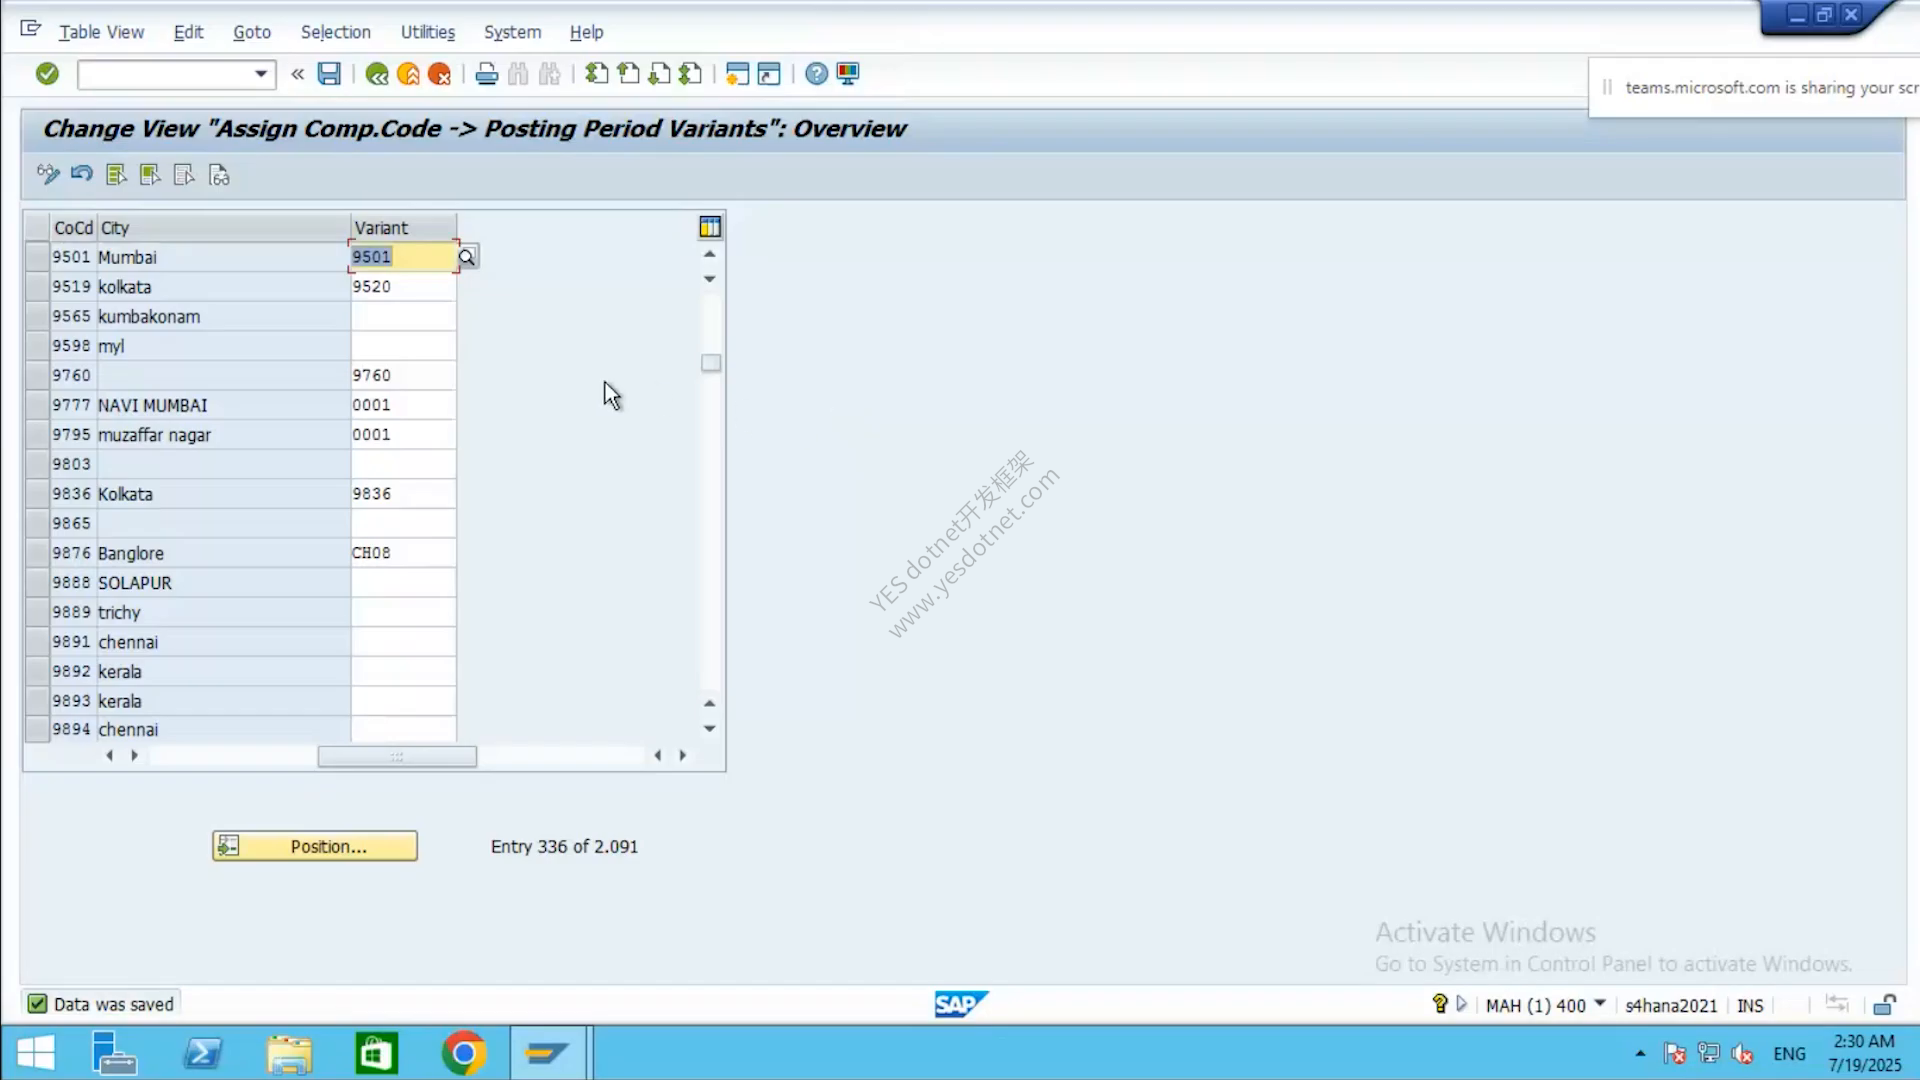Image resolution: width=1920 pixels, height=1080 pixels.
Task: Click the Deselect All icon
Action: pyautogui.click(x=184, y=175)
